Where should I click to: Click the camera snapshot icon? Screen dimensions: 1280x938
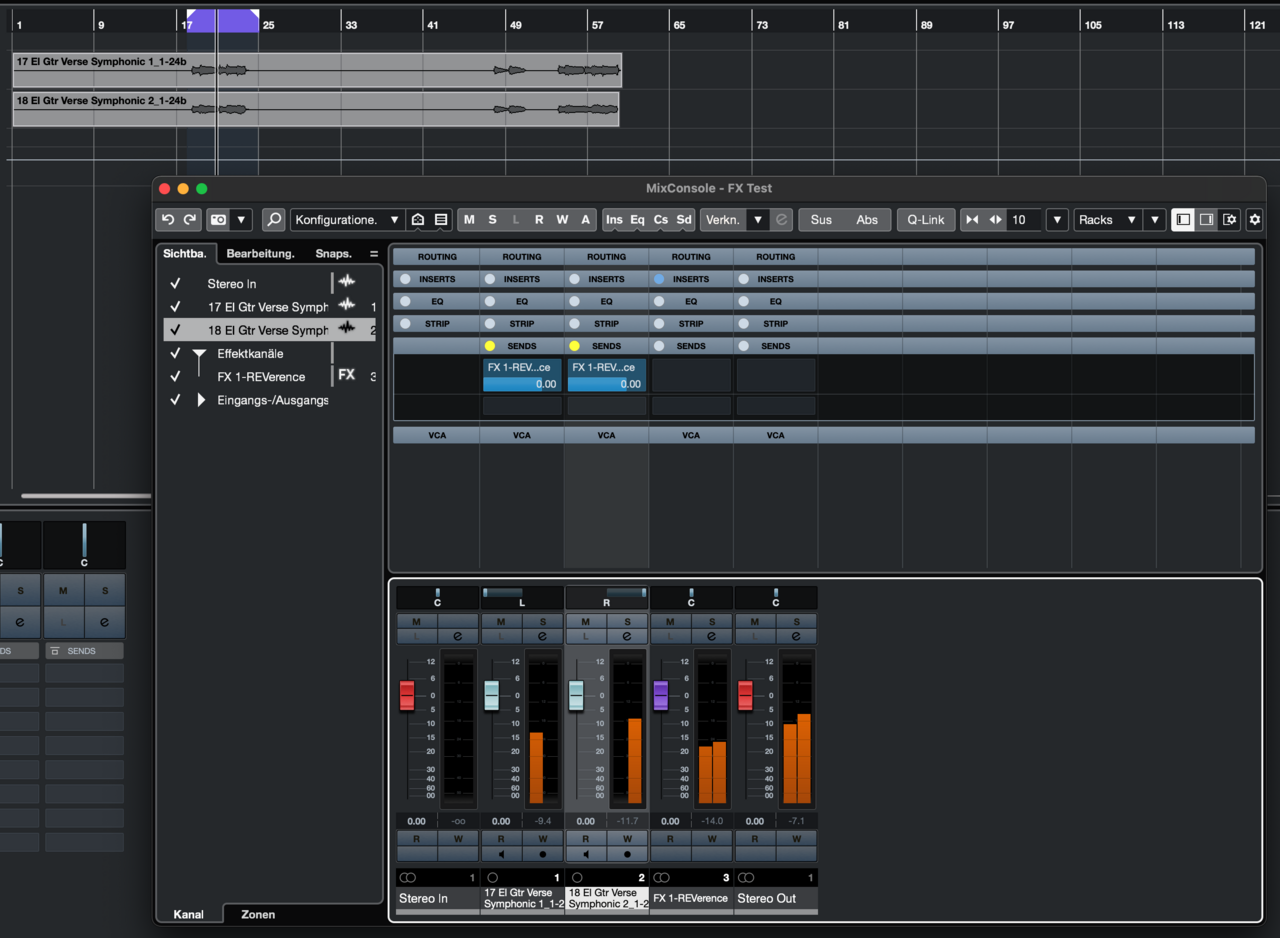(218, 220)
